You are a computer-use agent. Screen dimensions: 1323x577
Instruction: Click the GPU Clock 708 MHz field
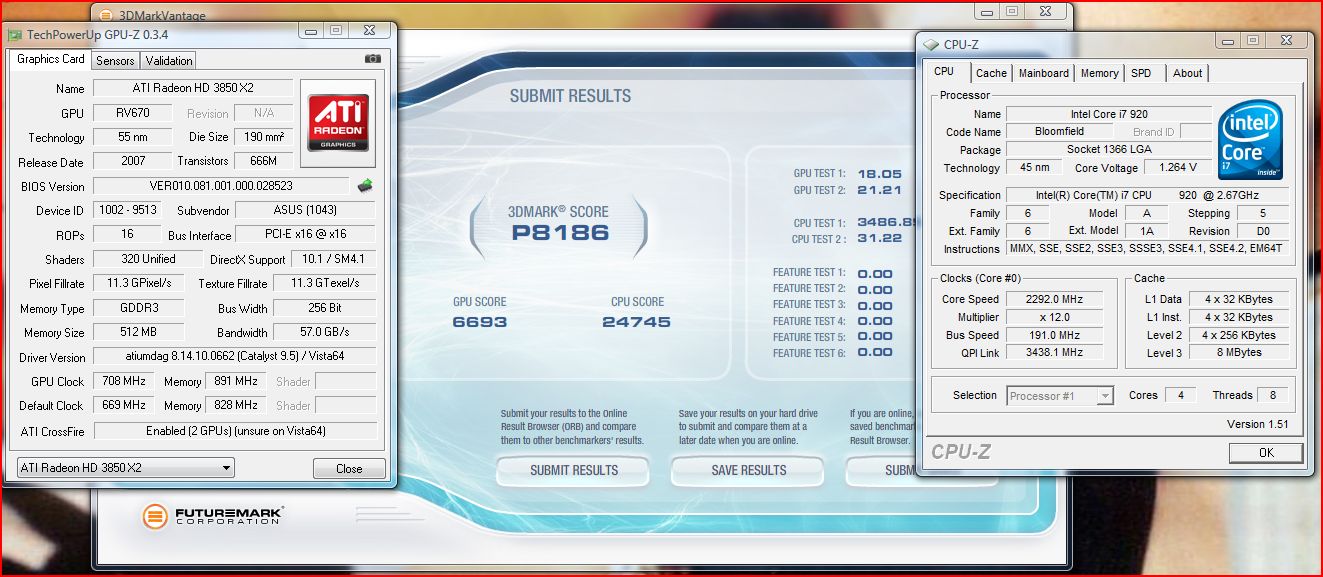[x=124, y=381]
